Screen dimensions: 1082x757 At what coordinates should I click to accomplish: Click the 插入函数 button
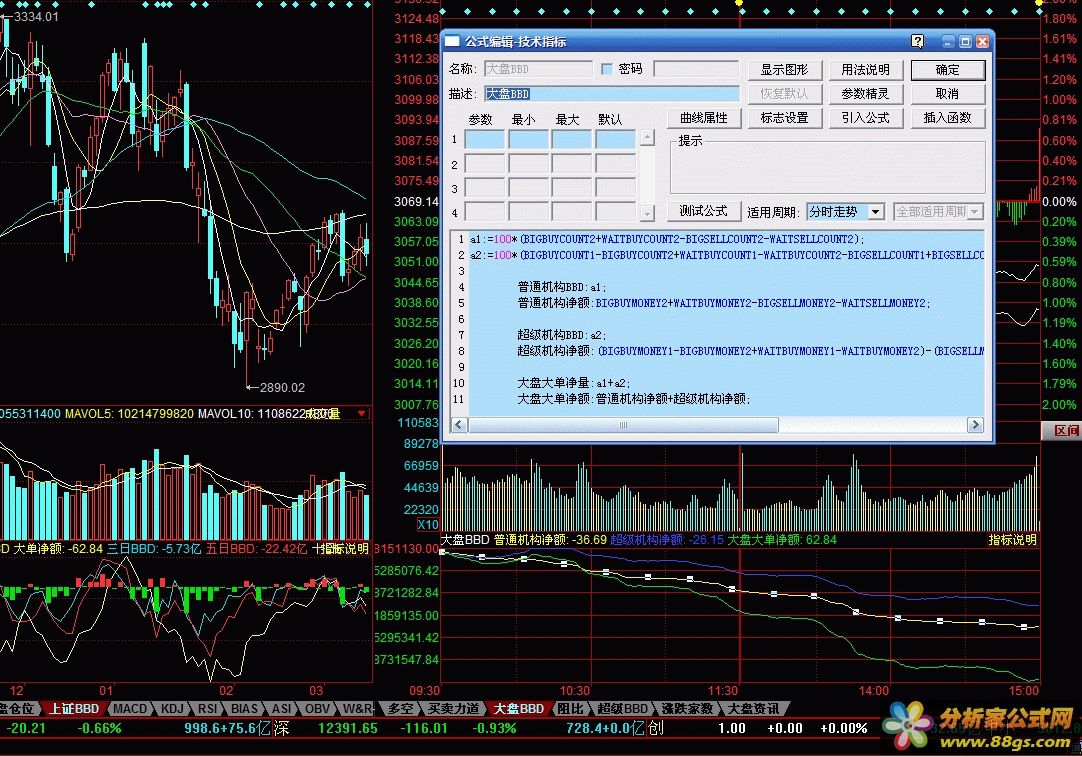(947, 118)
